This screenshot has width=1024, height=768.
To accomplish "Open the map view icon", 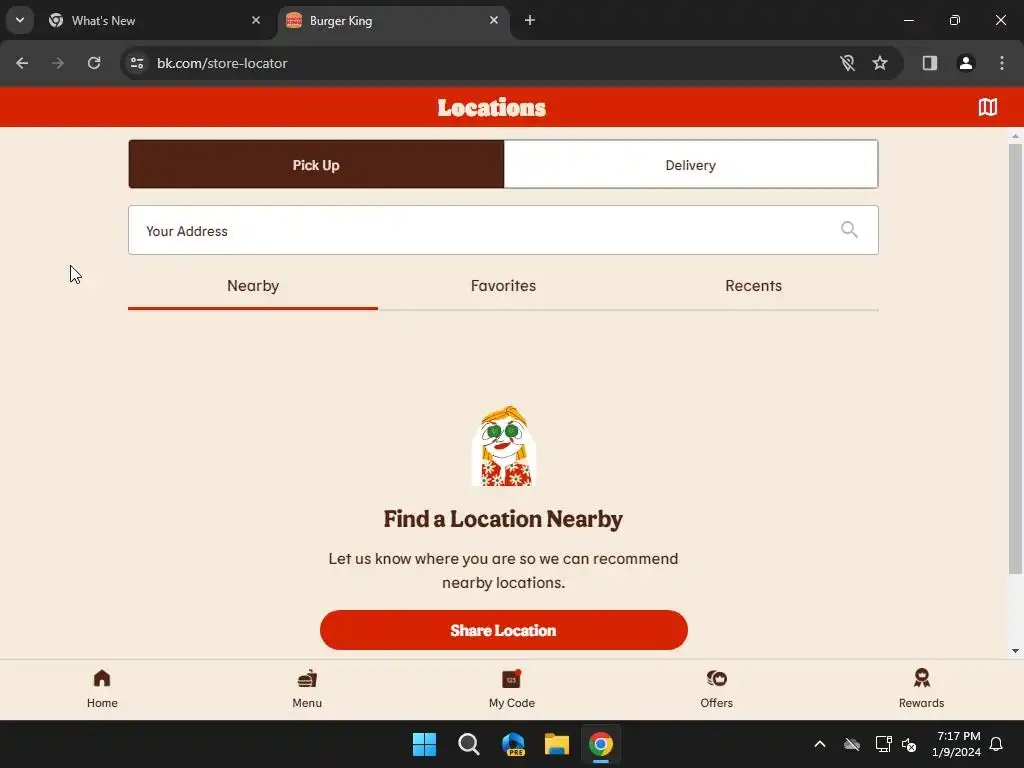I will [987, 107].
